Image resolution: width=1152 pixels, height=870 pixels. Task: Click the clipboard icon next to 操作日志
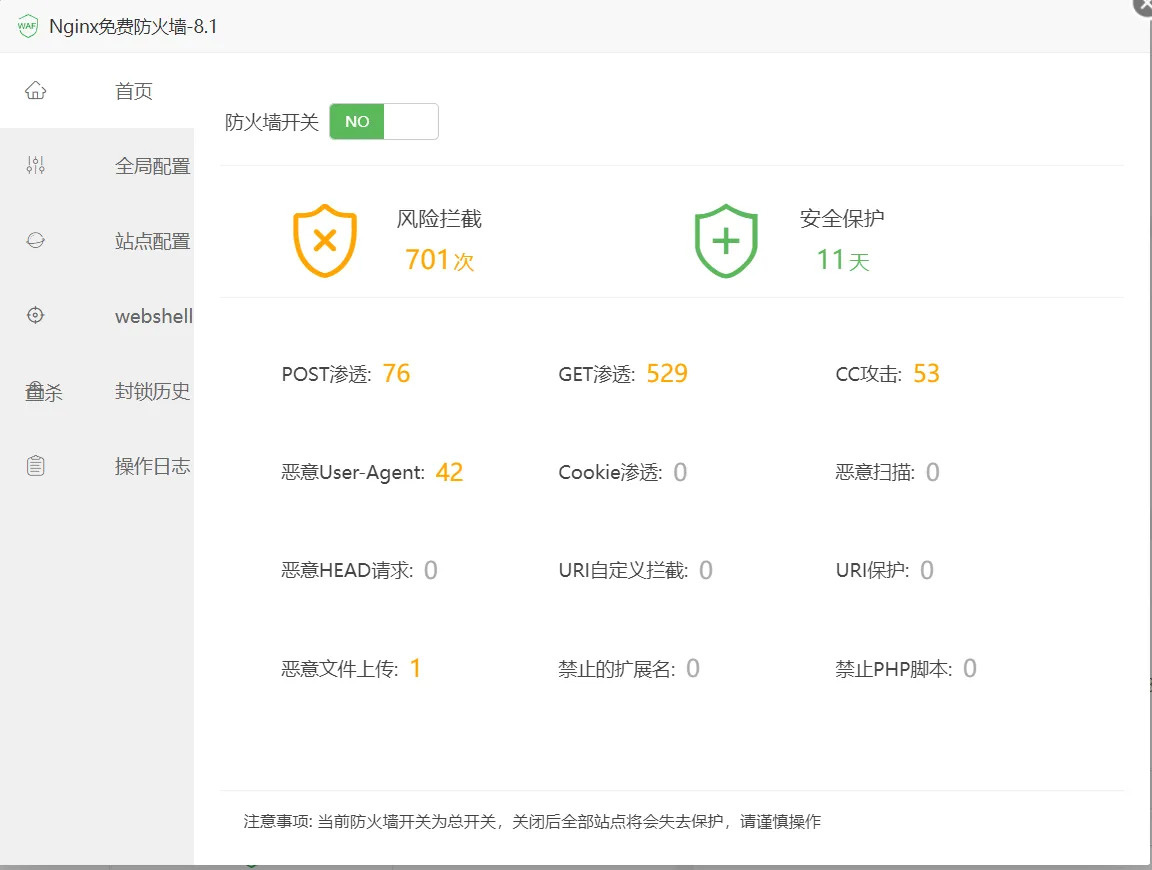pyautogui.click(x=36, y=465)
